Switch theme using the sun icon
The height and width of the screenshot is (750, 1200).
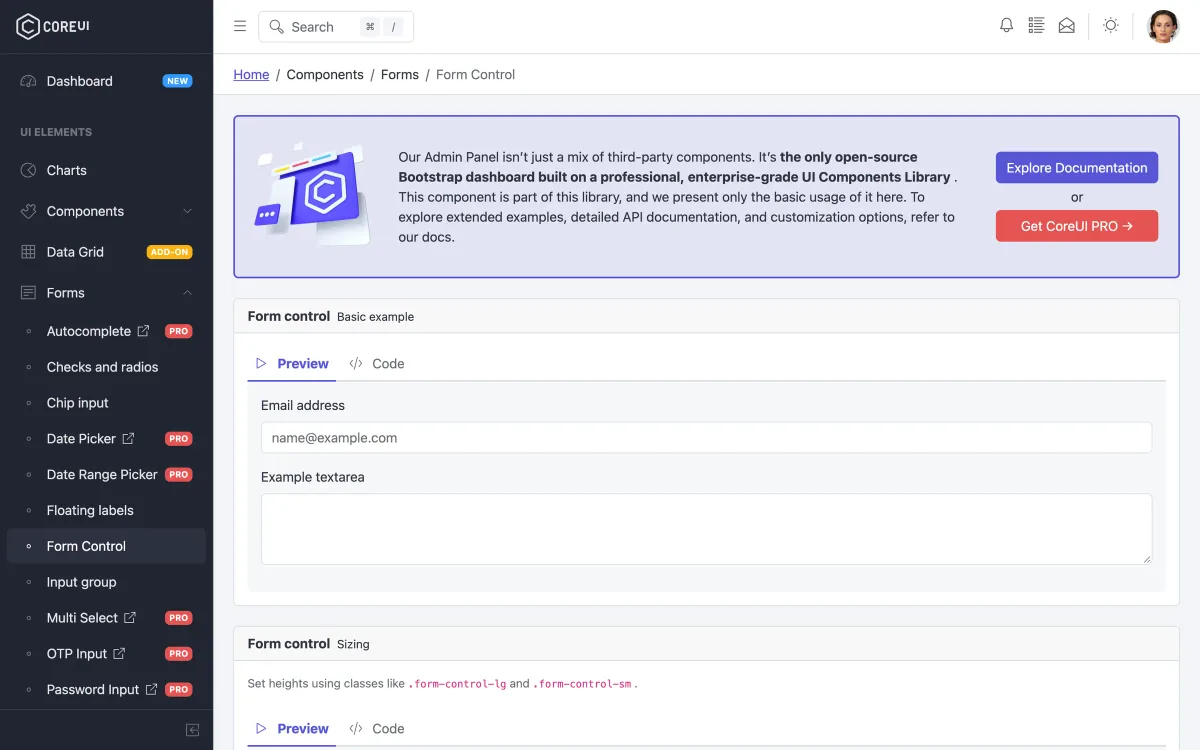click(1111, 26)
